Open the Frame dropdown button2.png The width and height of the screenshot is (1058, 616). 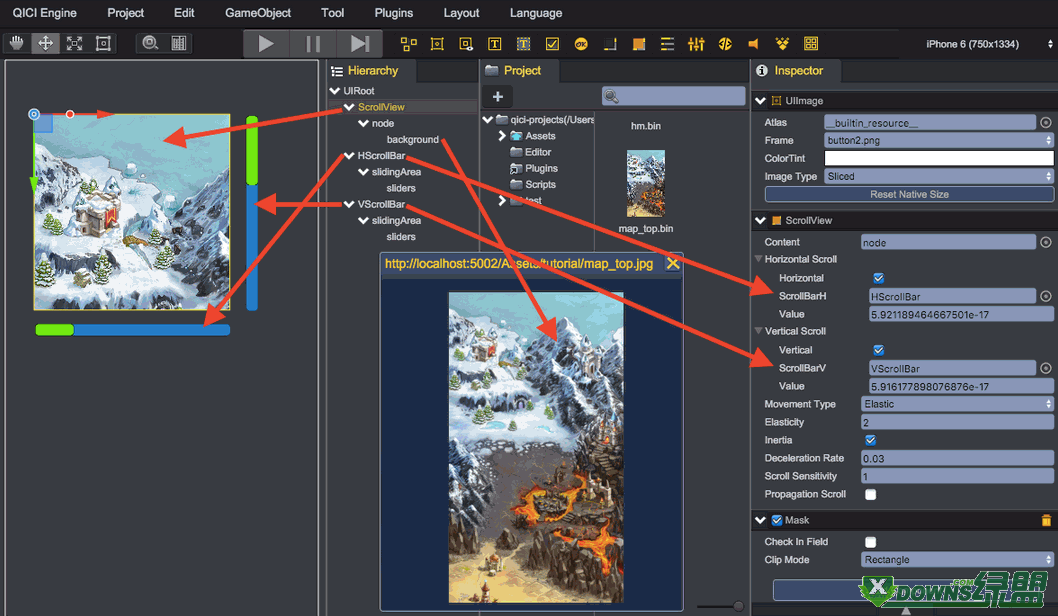click(939, 140)
